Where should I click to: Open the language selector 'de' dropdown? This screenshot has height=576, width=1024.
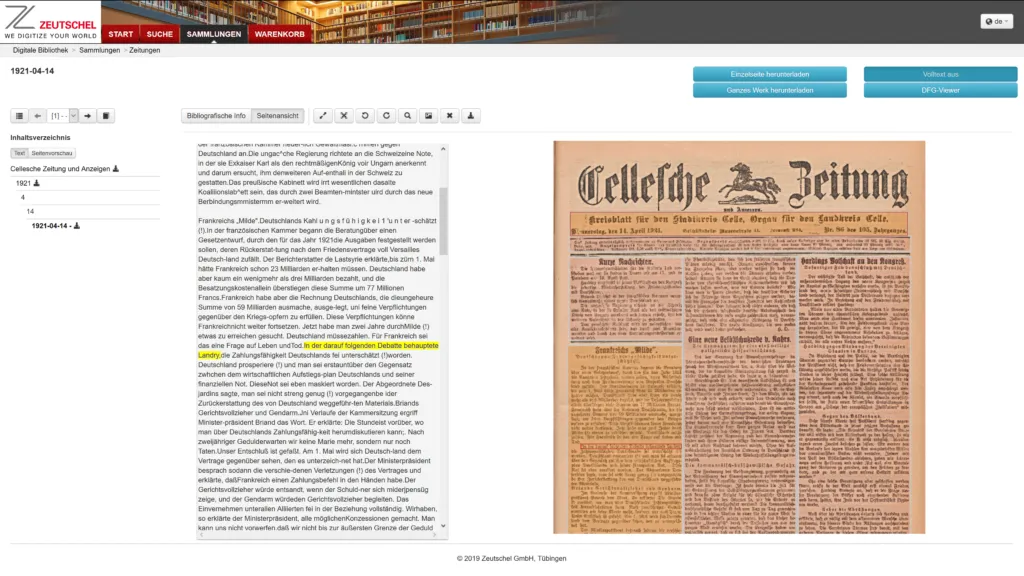(x=995, y=21)
